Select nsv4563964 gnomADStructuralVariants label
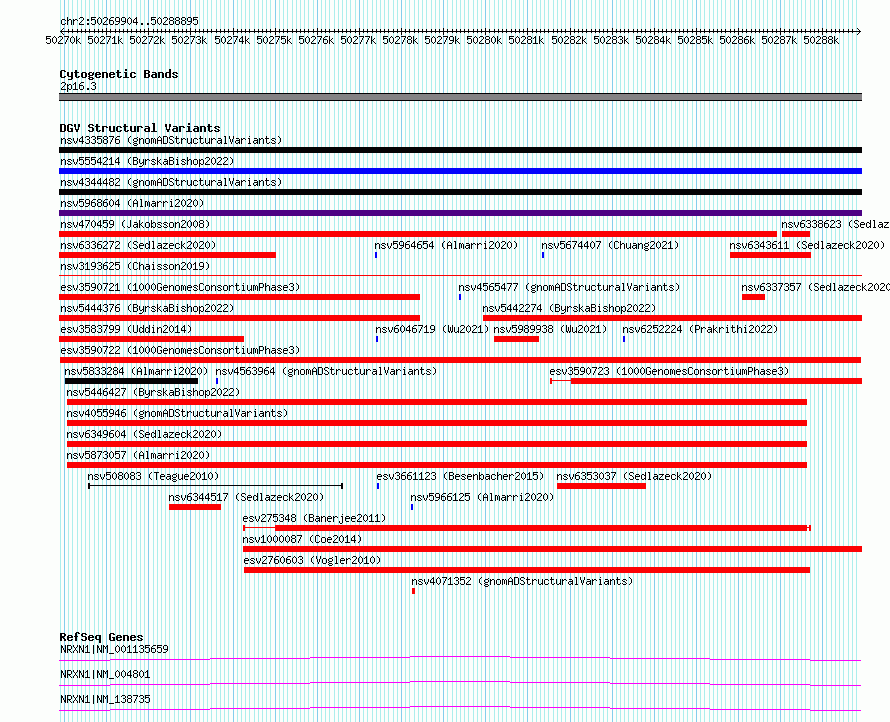The height and width of the screenshot is (722, 890). click(326, 371)
